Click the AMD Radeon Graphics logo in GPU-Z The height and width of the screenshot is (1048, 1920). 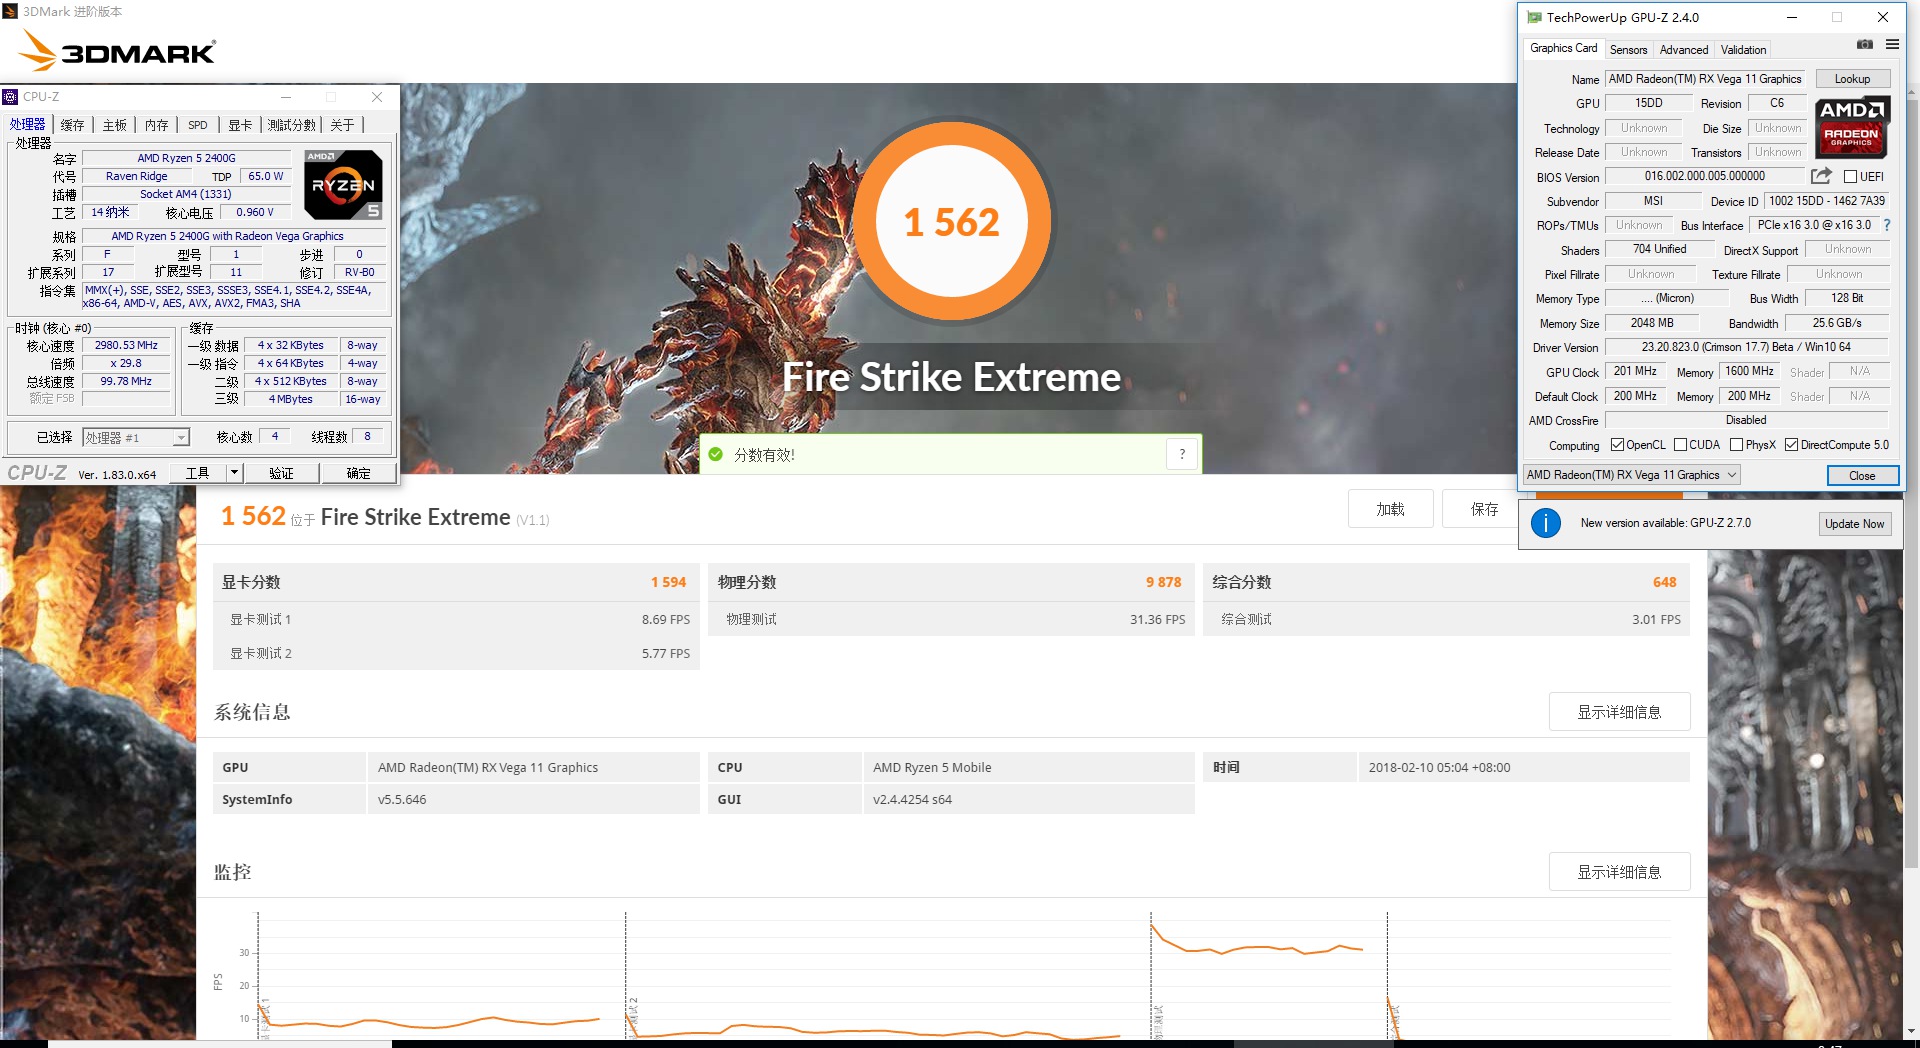click(x=1851, y=127)
